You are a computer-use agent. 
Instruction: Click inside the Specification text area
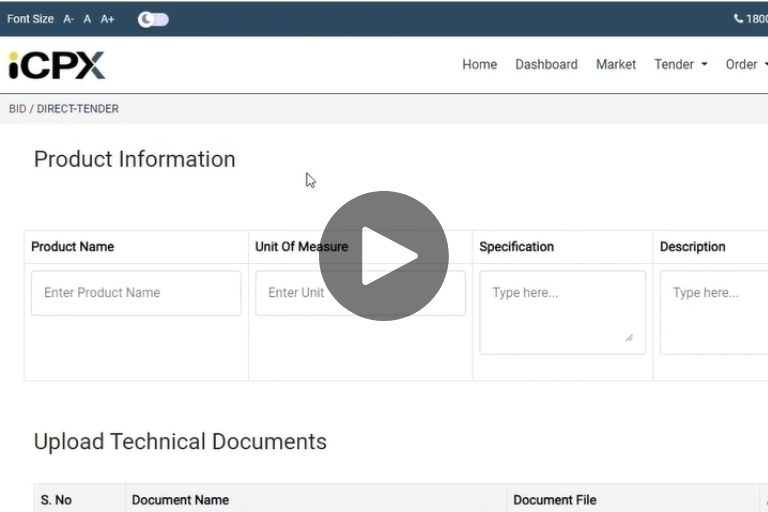pos(562,310)
